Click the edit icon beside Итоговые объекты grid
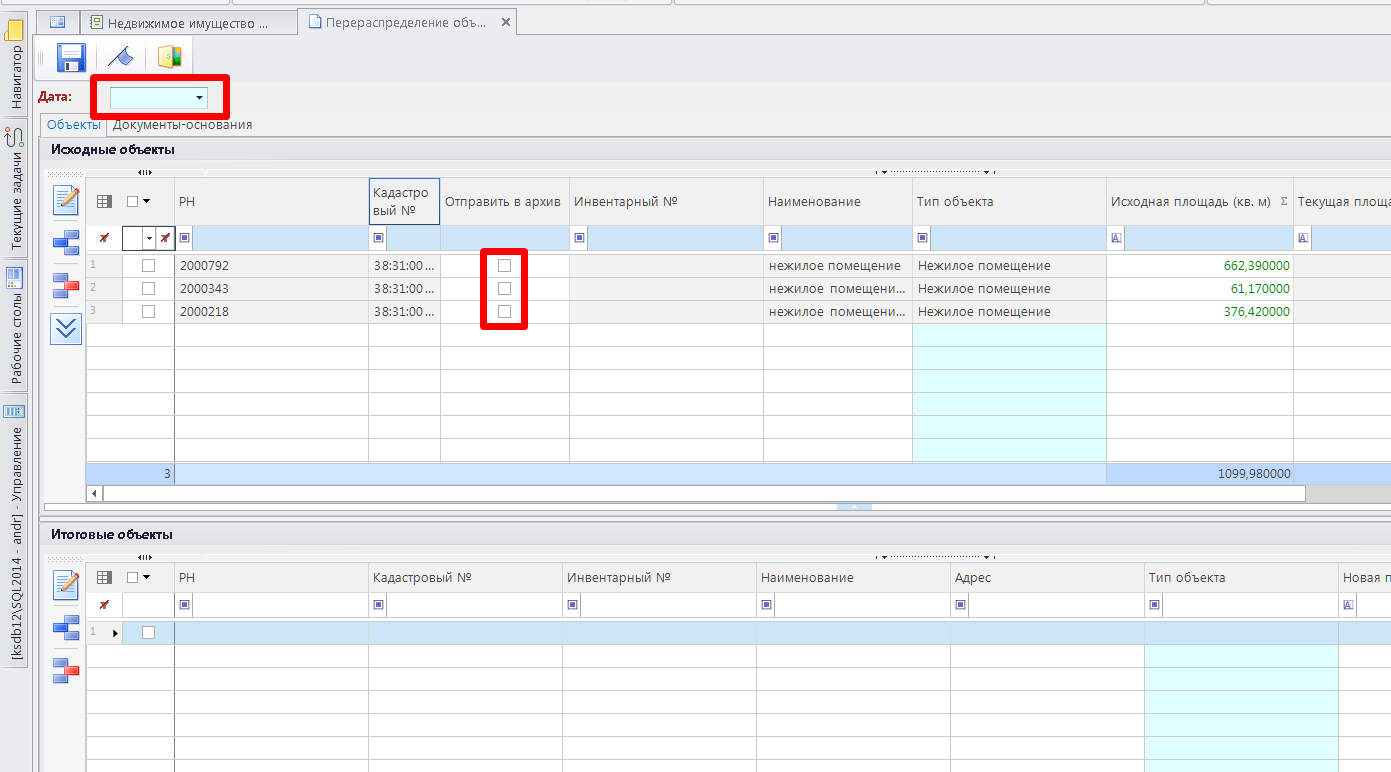This screenshot has width=1391, height=772. click(66, 585)
